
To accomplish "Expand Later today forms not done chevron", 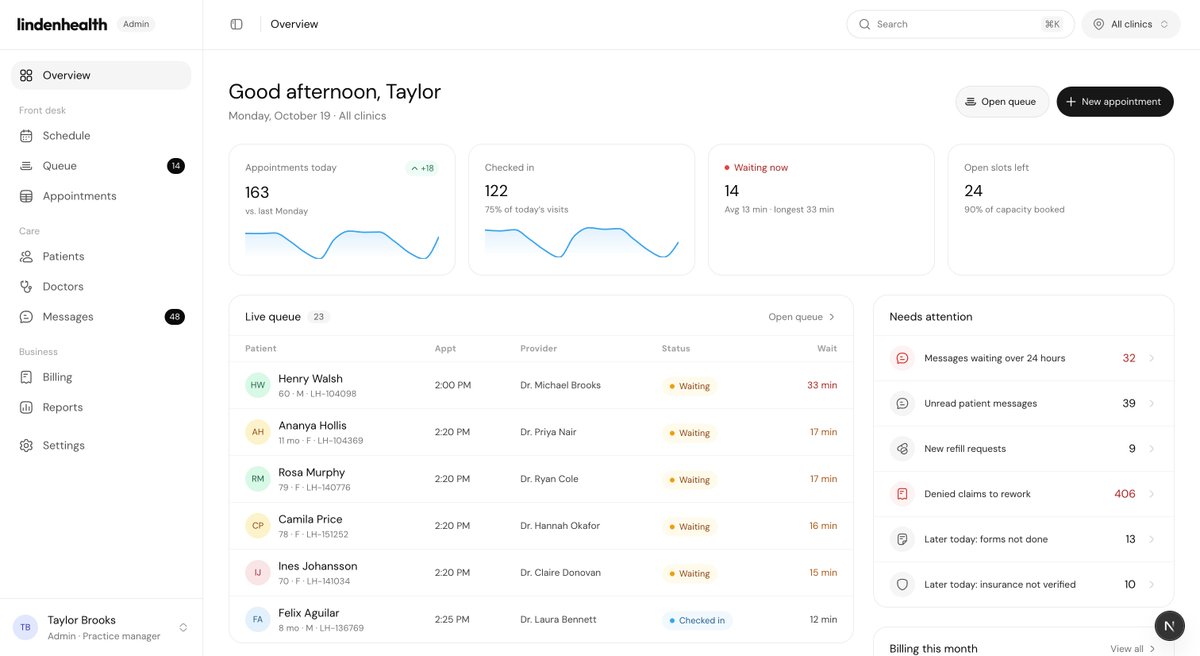I will coord(1152,539).
